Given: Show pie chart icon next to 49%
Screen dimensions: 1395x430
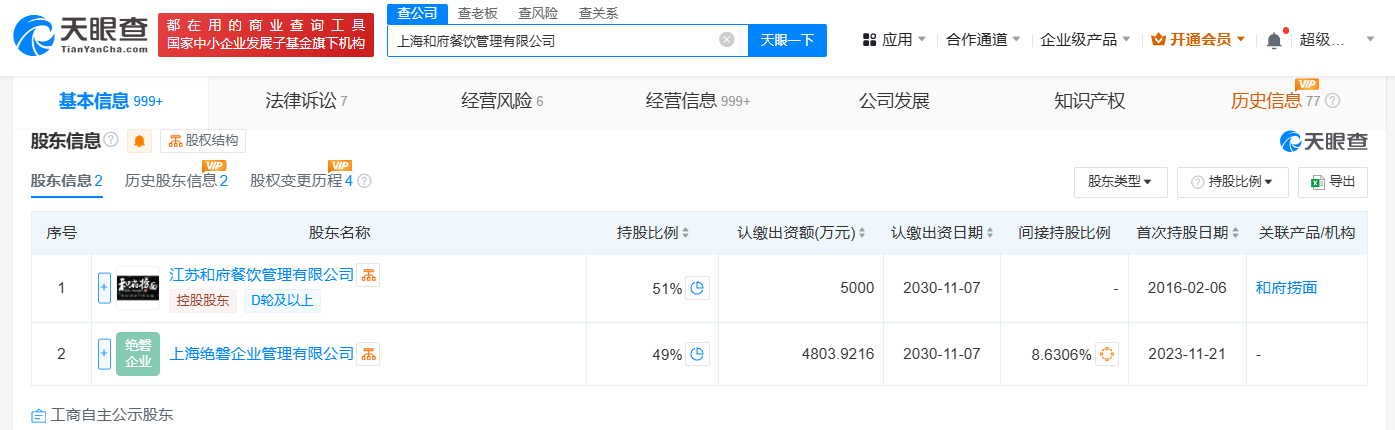Looking at the screenshot, I should pos(697,354).
